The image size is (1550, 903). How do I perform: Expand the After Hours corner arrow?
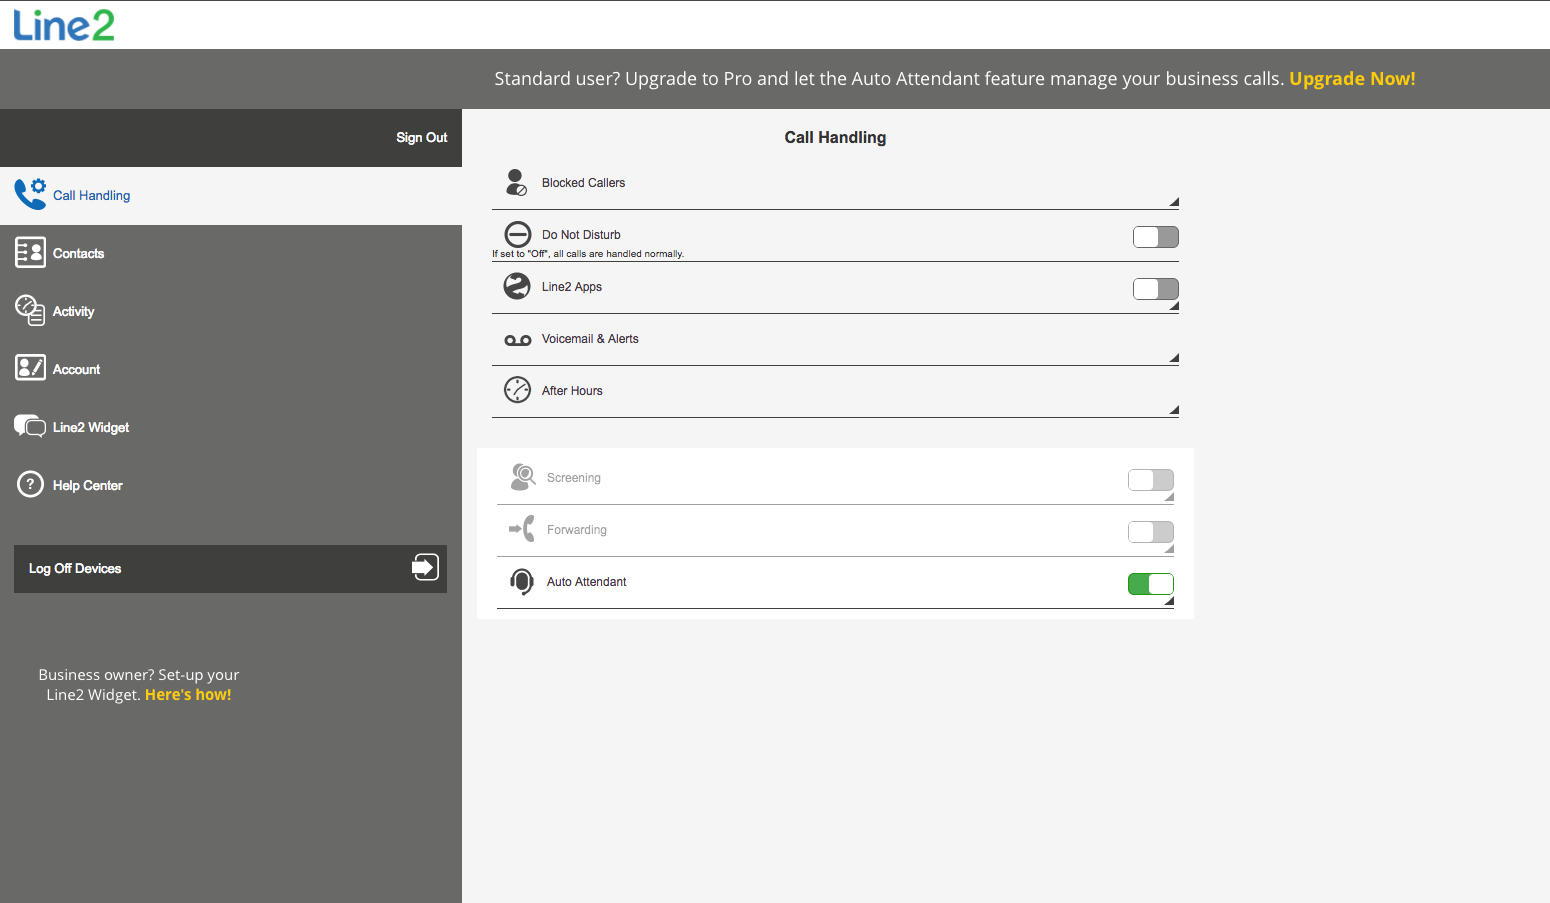1174,410
